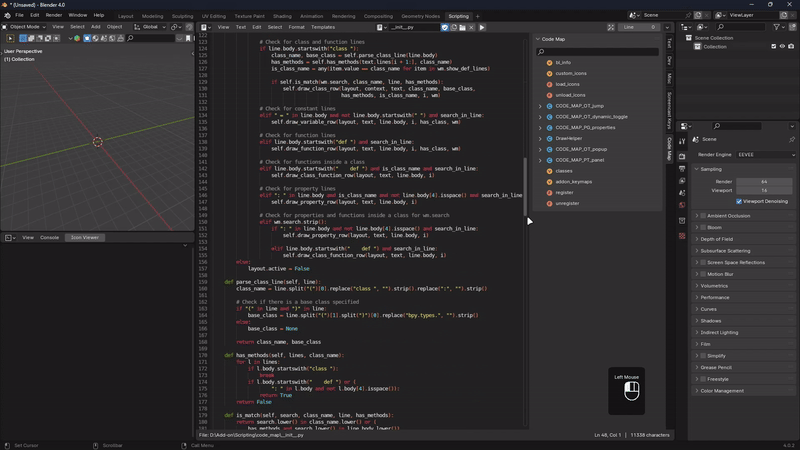This screenshot has width=800, height=450.
Task: Open the View Layer properties tab icon
Action: [x=682, y=181]
